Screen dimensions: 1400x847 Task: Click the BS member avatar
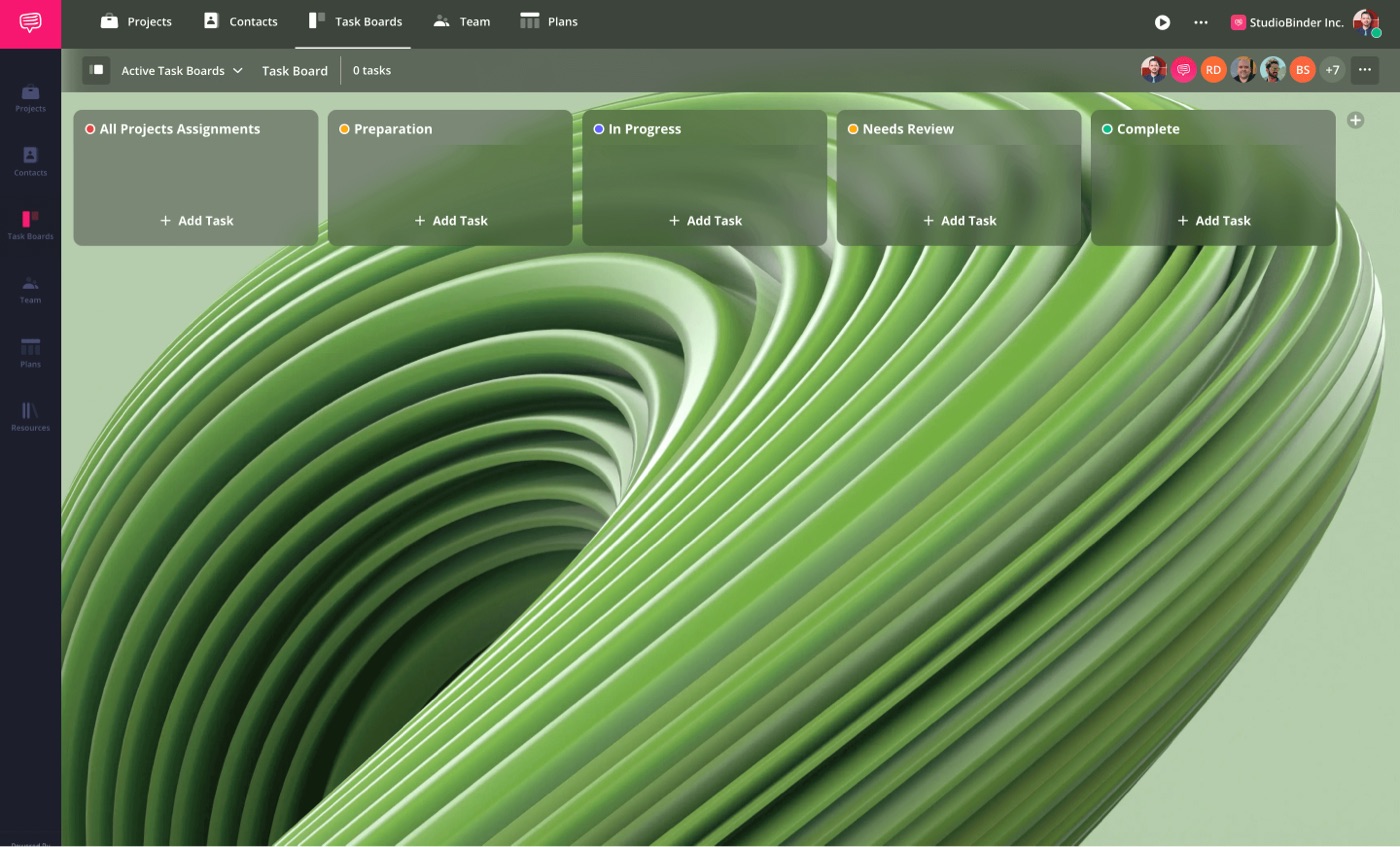1302,70
